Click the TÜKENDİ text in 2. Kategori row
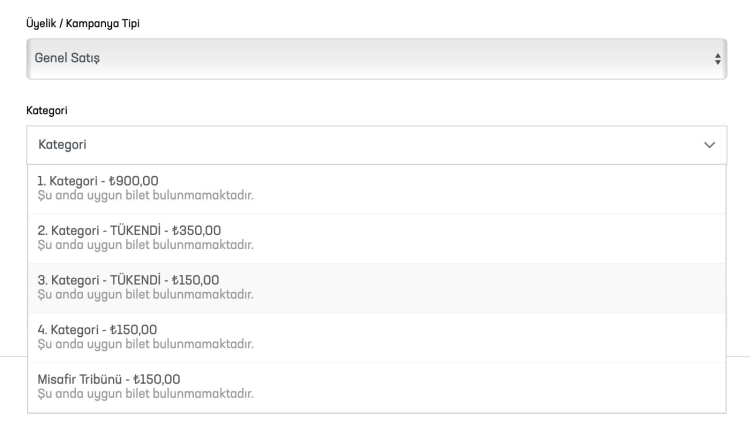 tap(131, 231)
